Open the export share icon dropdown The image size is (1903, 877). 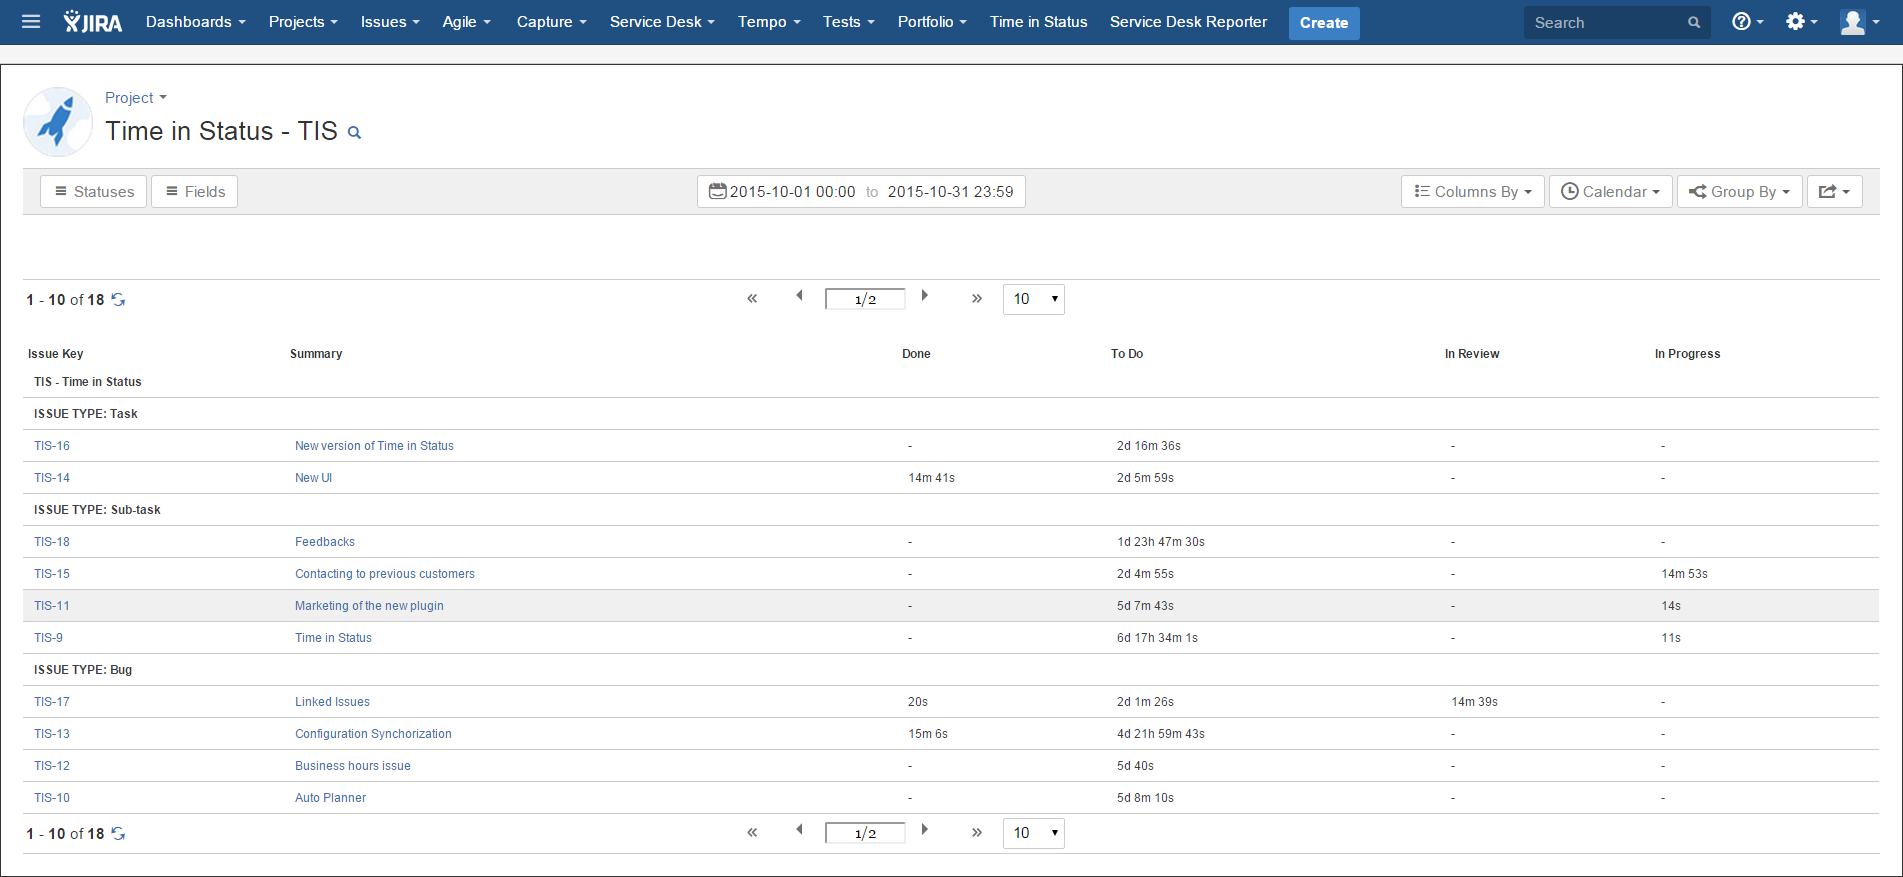pyautogui.click(x=1834, y=192)
